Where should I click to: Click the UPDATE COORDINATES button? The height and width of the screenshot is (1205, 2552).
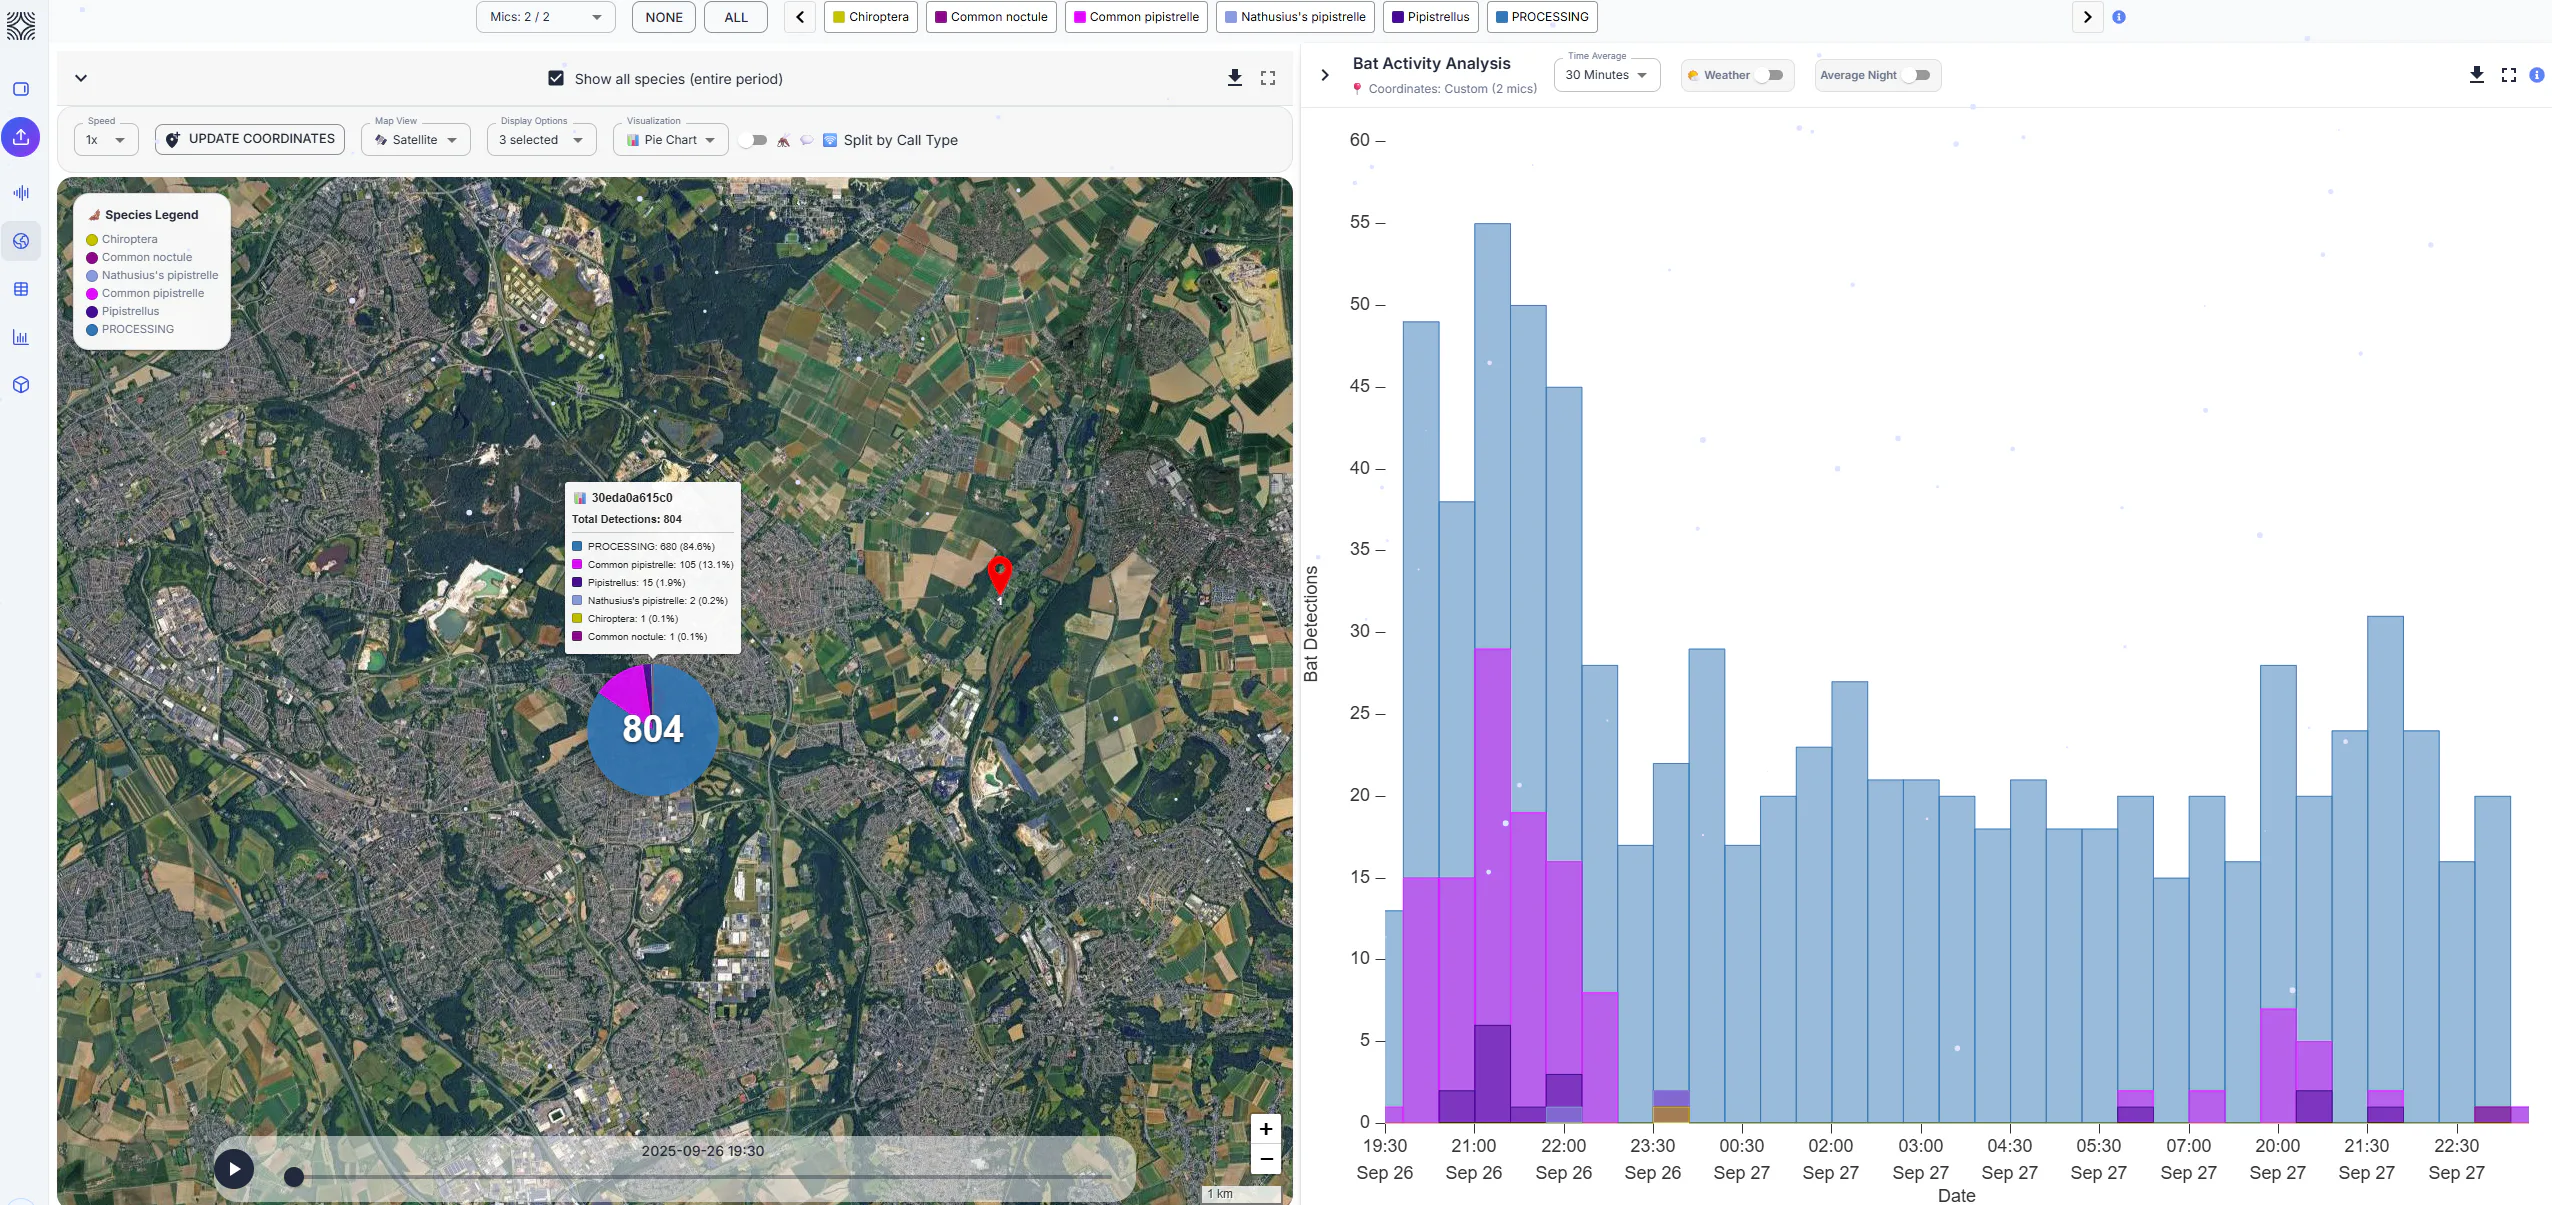(x=250, y=139)
